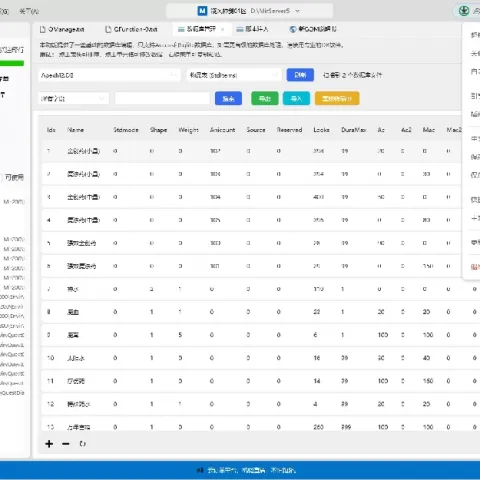
Task: Click the yellow button in the toolbar row
Action: point(337,98)
